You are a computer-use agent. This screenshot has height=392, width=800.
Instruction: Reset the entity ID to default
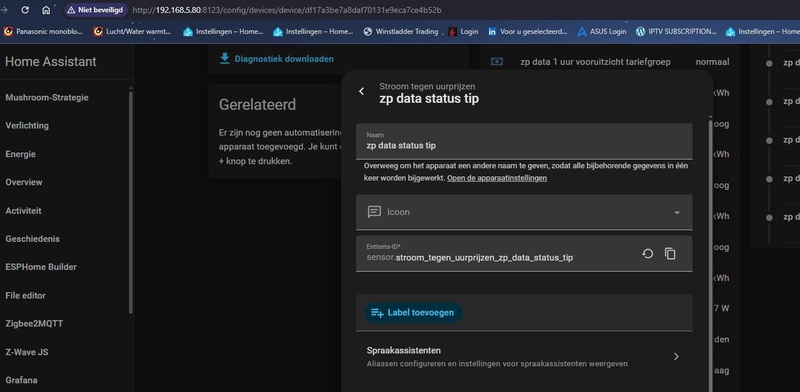[x=647, y=254]
